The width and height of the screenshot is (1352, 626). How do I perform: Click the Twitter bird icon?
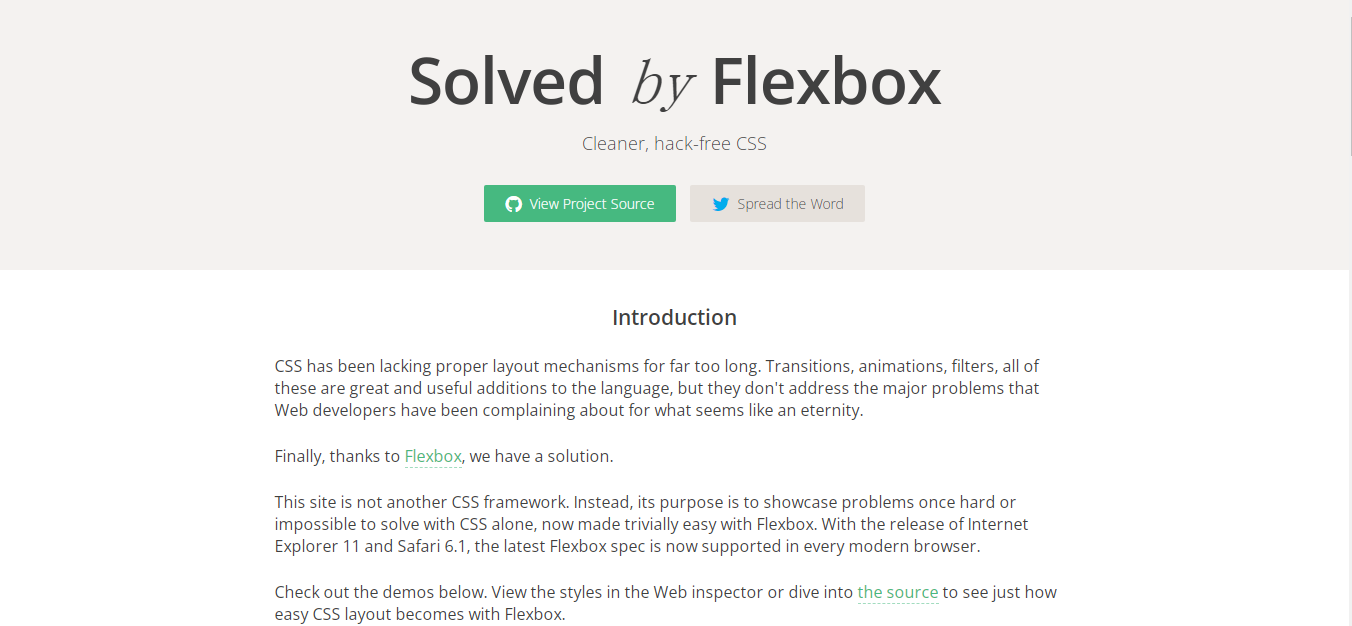(720, 204)
